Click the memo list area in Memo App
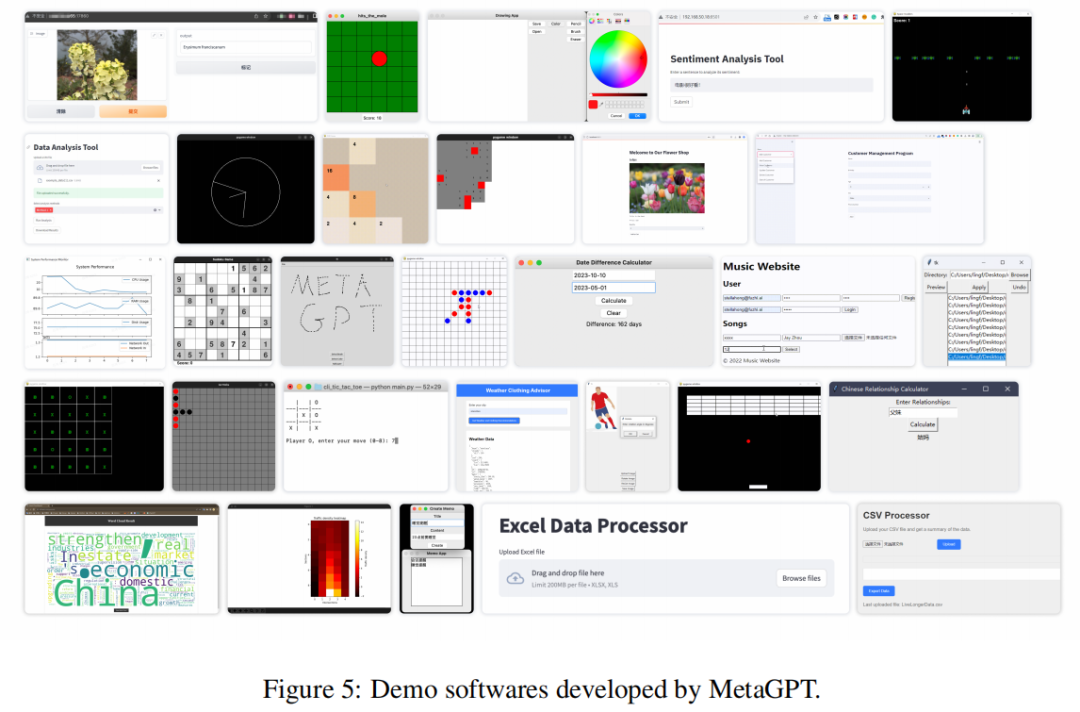The height and width of the screenshot is (712, 1080). tap(437, 580)
